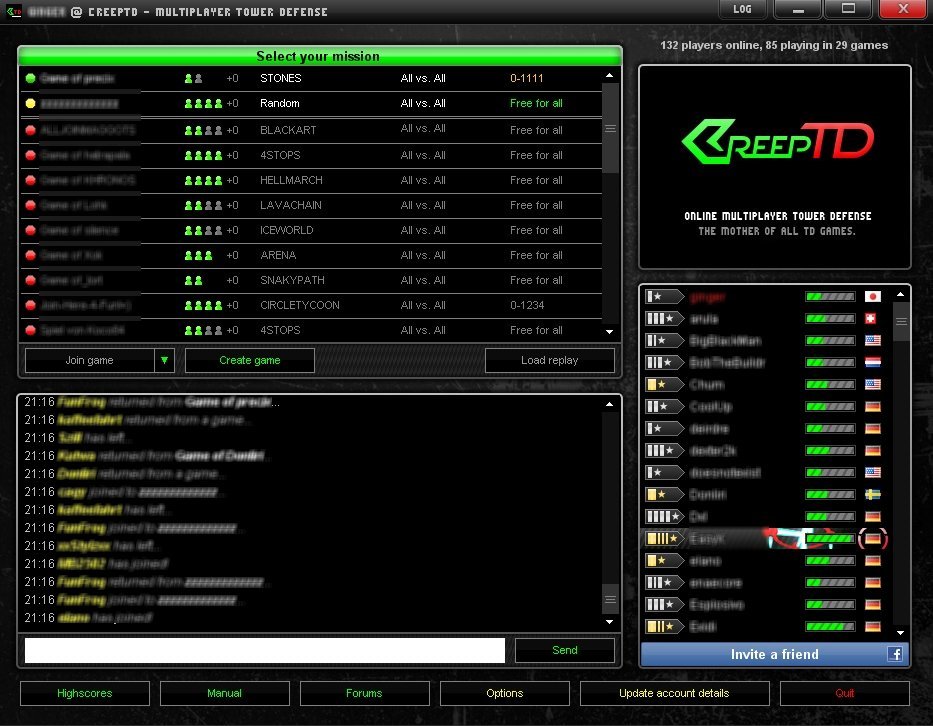
Task: Click highlighted player's gold rank badge
Action: tap(664, 539)
